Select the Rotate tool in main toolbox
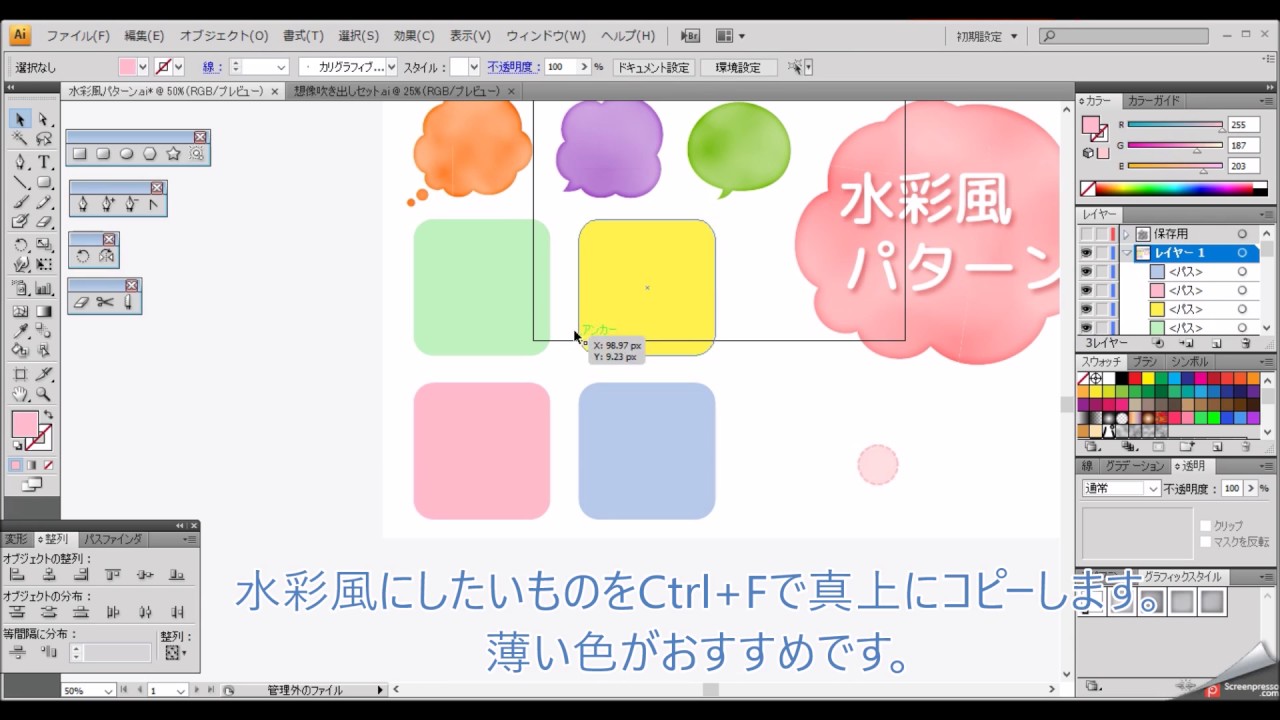Image resolution: width=1280 pixels, height=720 pixels. pos(20,245)
